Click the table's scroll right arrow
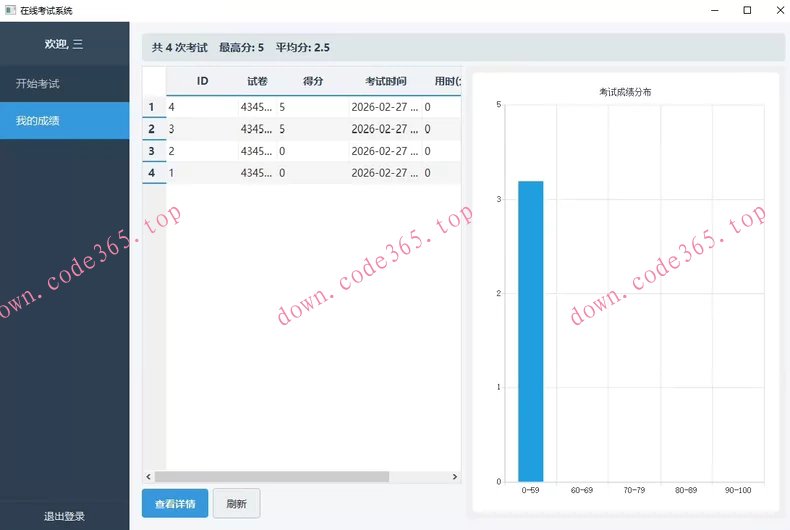The width and height of the screenshot is (790, 530). point(455,477)
